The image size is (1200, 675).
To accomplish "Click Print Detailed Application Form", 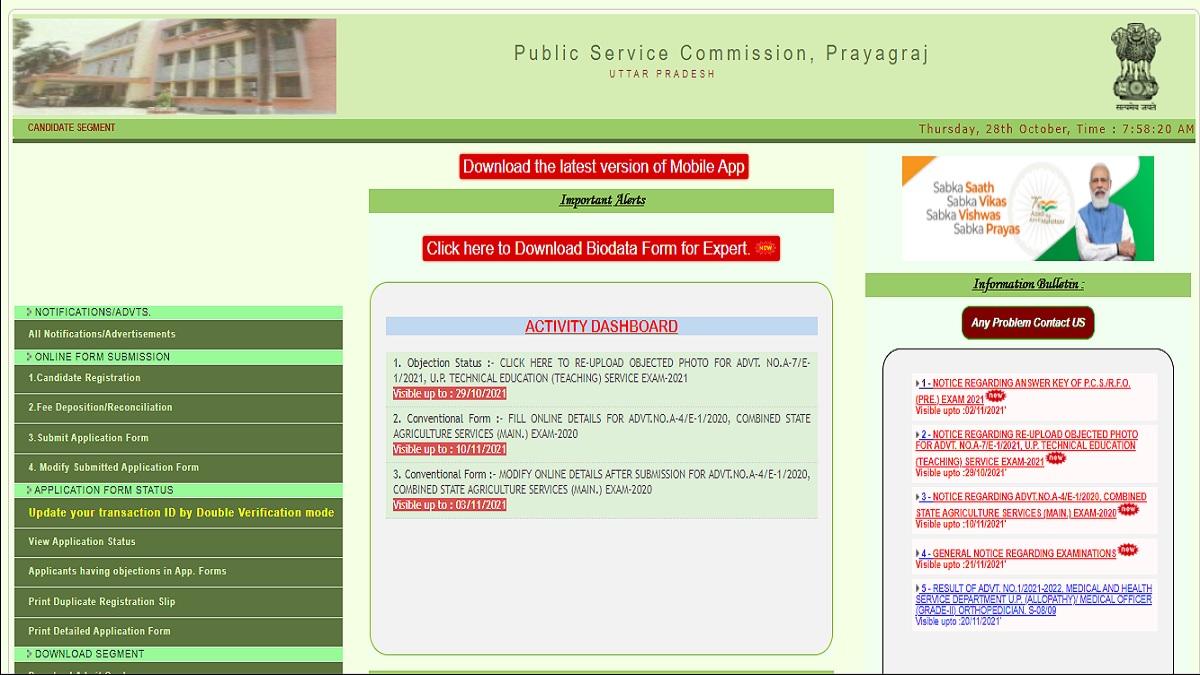I will coord(99,631).
